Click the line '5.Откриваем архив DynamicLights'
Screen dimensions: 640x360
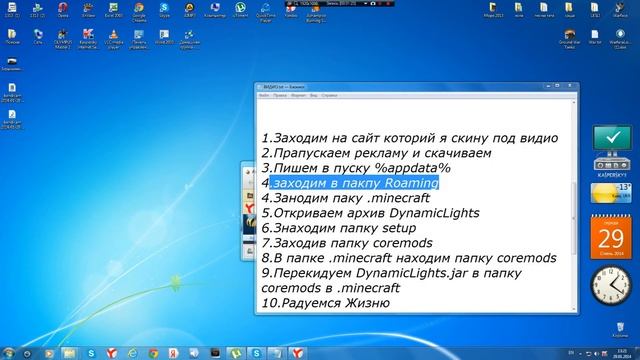(x=370, y=213)
